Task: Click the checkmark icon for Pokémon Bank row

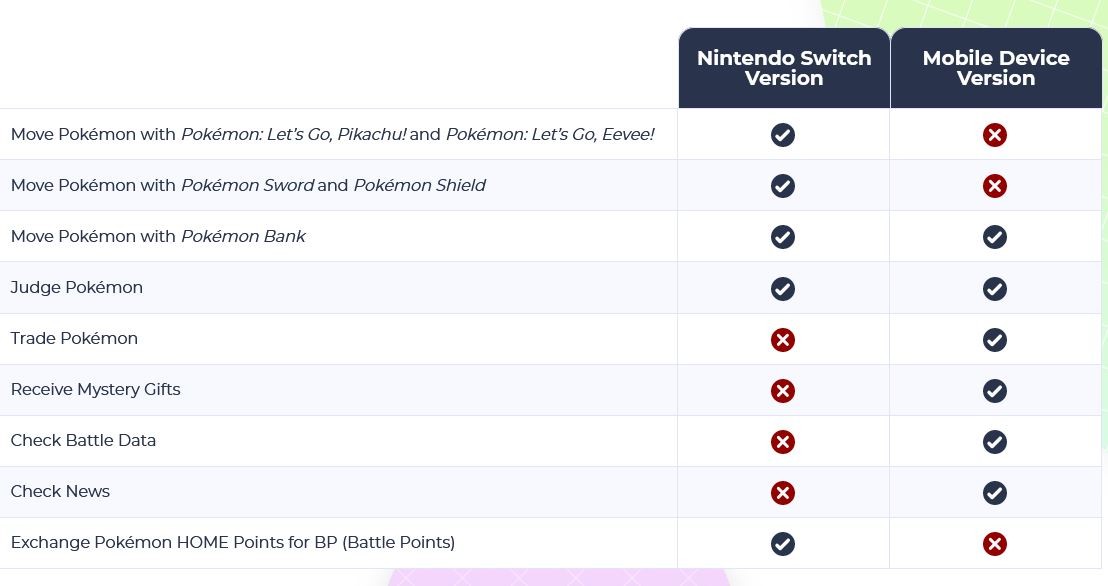Action: (783, 237)
